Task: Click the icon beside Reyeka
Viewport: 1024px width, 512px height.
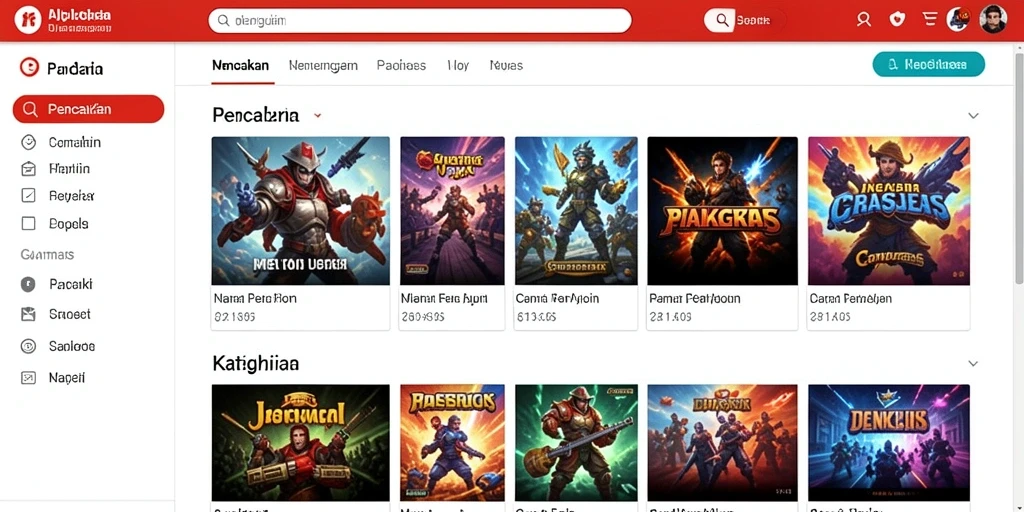Action: tap(29, 195)
